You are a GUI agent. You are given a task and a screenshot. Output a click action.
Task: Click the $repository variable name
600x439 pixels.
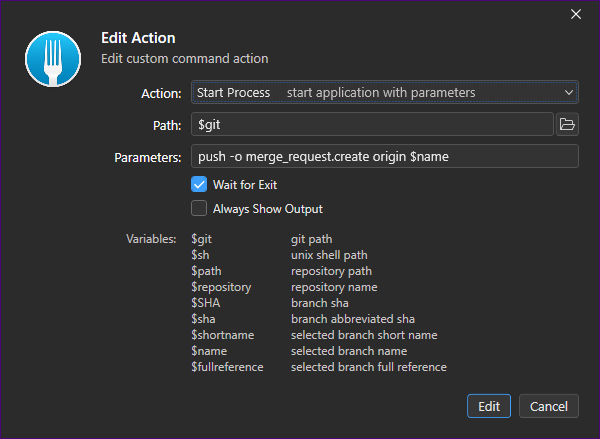[221, 287]
